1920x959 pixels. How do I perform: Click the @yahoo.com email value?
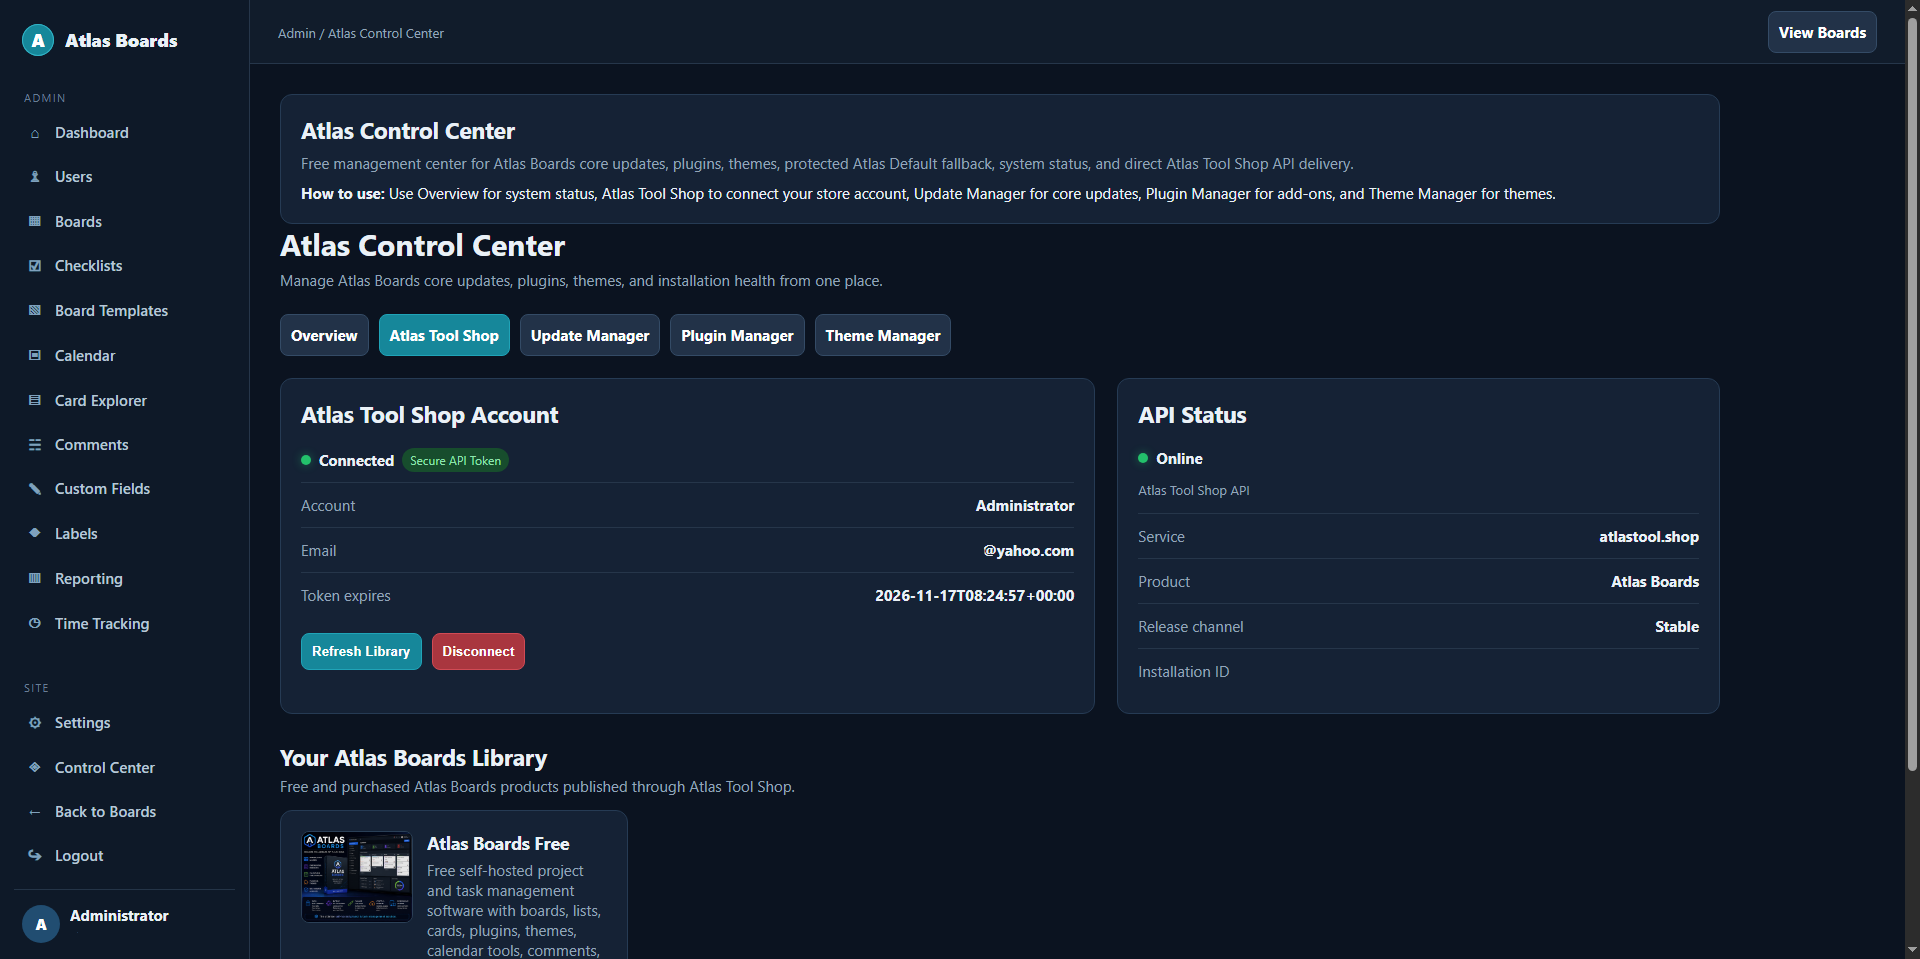1028,551
